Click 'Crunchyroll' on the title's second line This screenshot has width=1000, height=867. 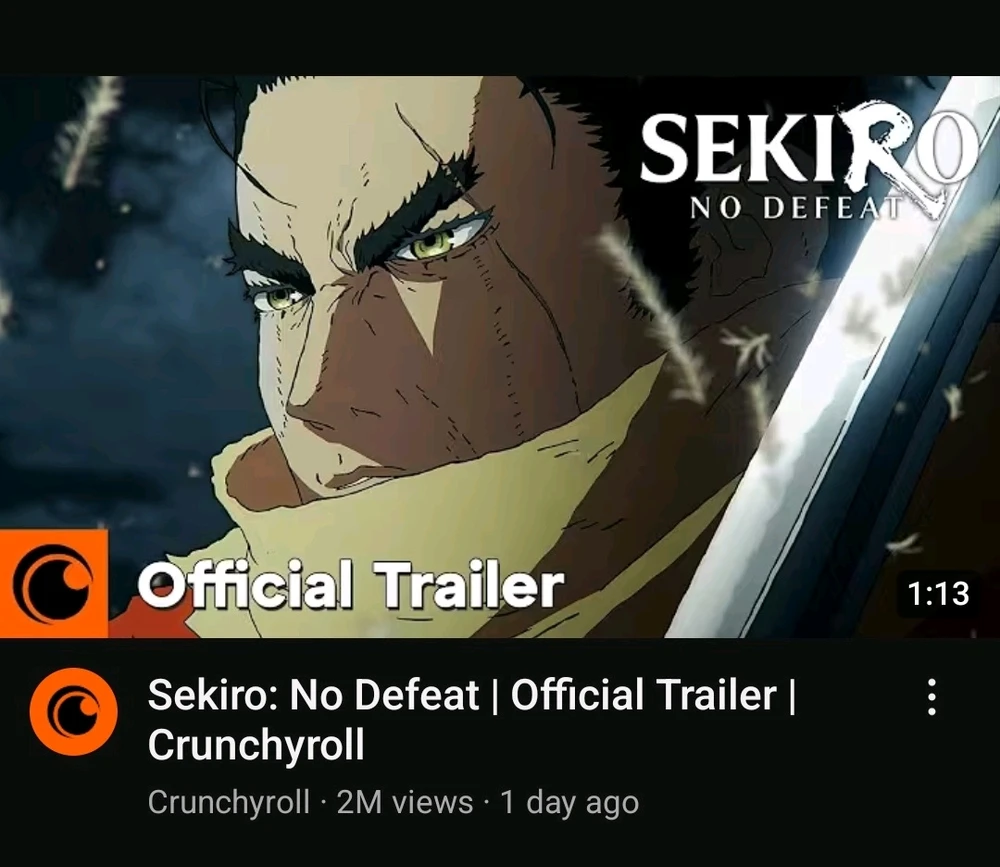pos(256,744)
